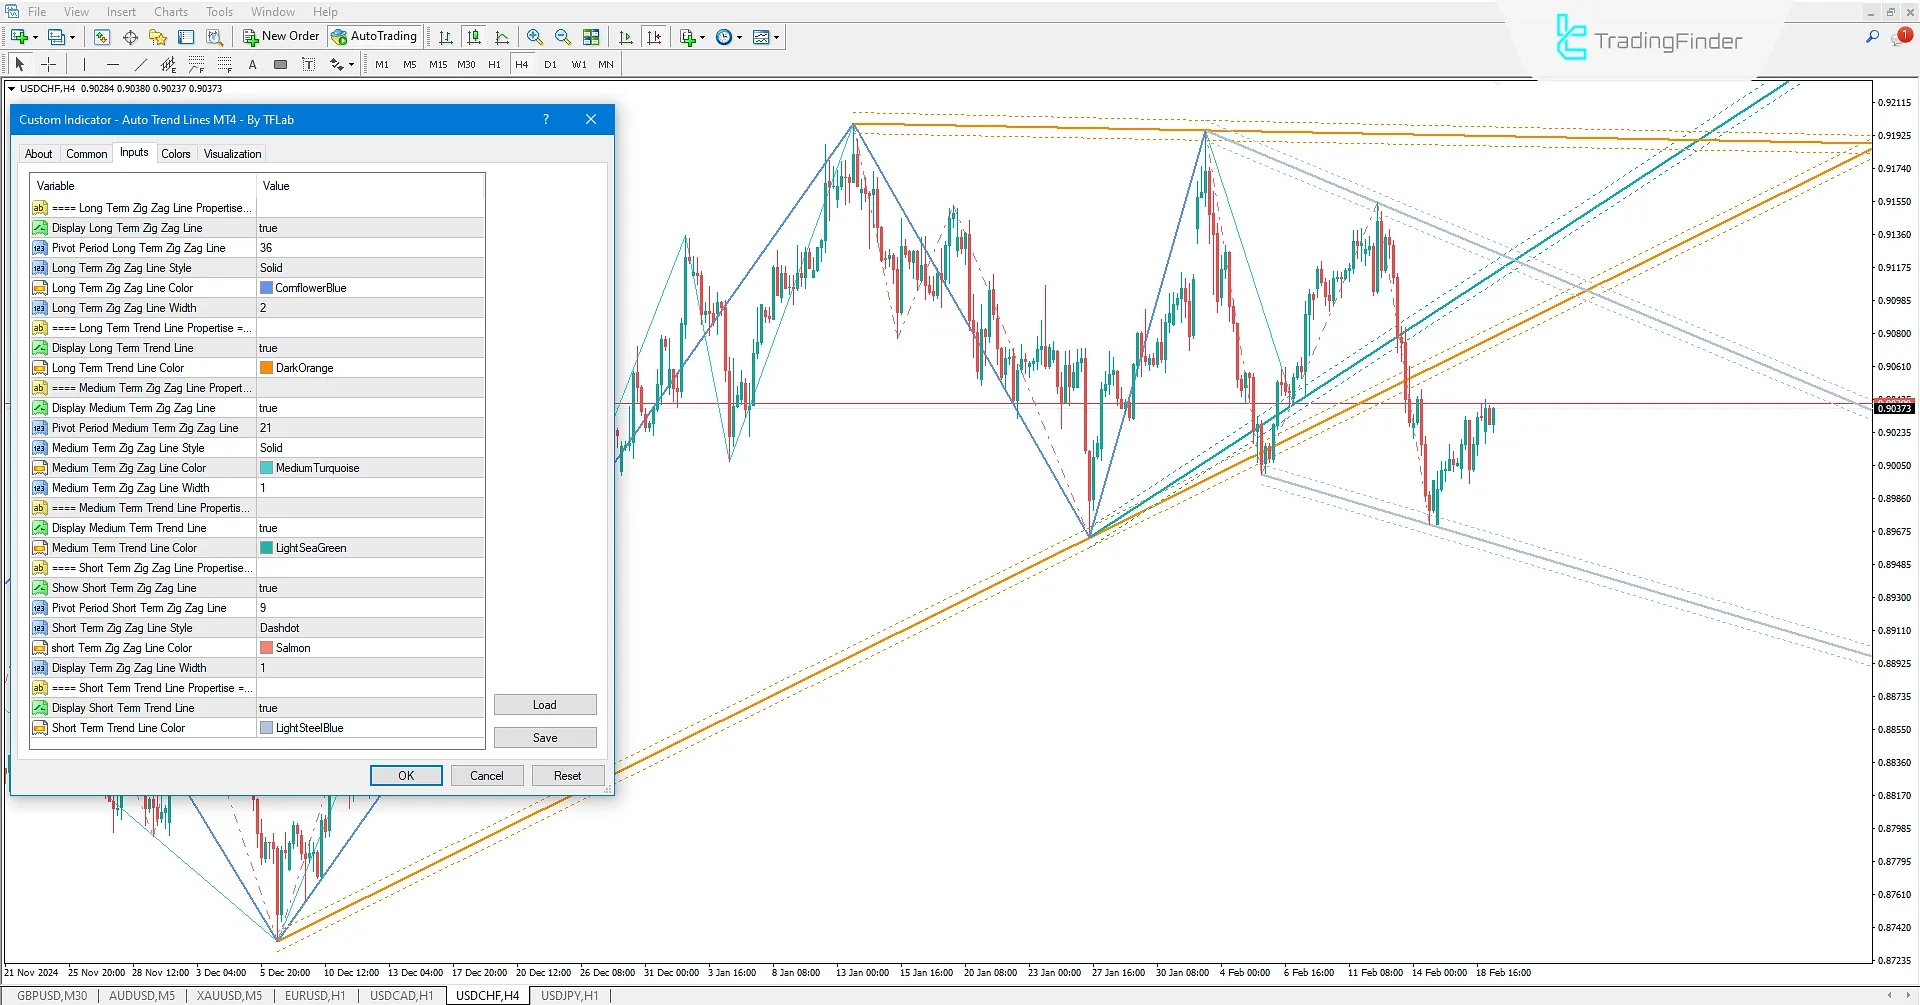
Task: Enable chart auto scroll
Action: (626, 37)
